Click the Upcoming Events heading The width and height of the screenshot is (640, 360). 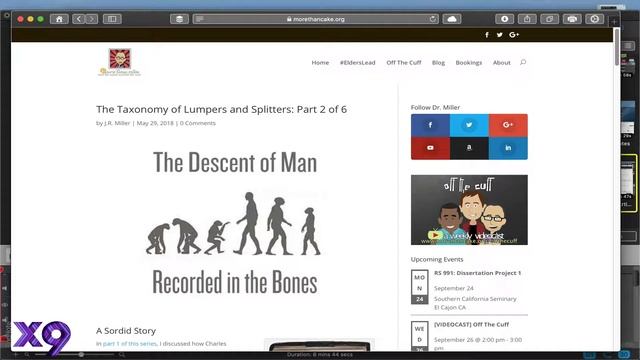tap(437, 259)
